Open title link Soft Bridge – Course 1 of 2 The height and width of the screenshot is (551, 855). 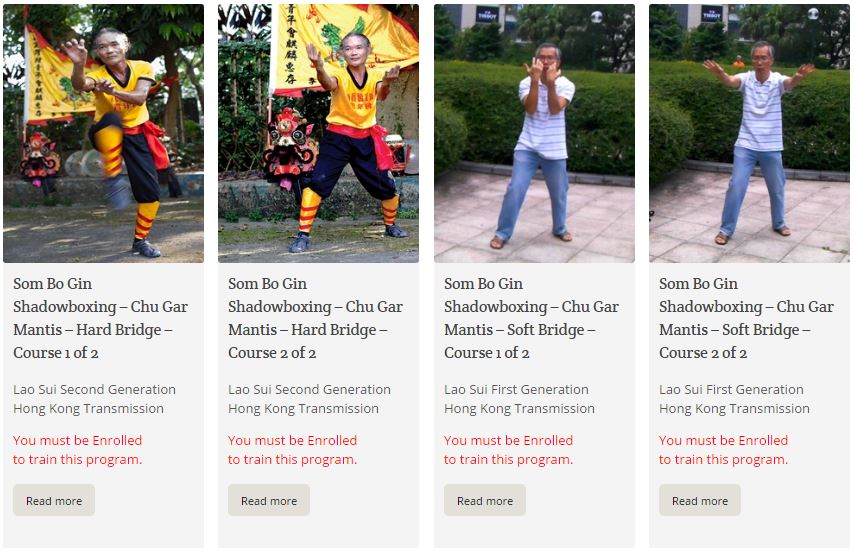[x=531, y=318]
